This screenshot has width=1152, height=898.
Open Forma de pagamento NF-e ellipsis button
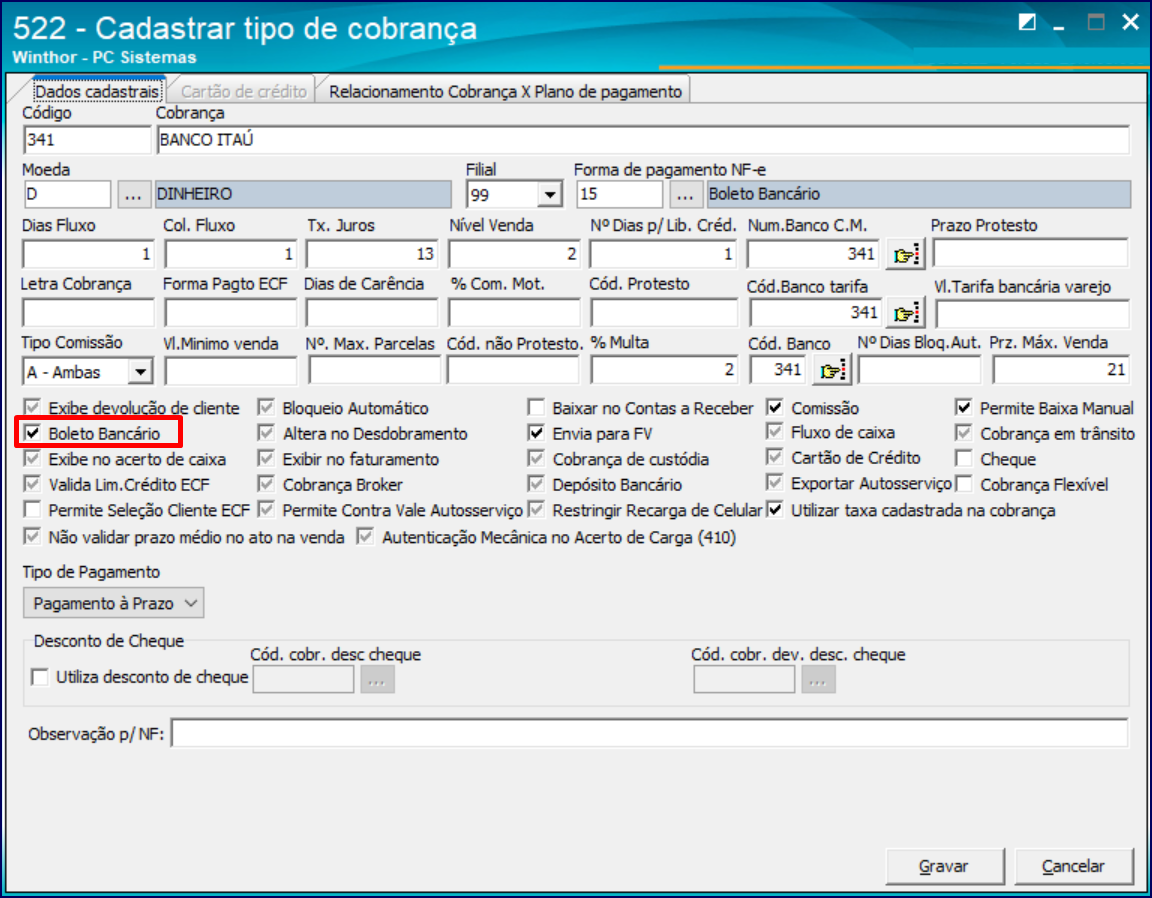point(685,195)
